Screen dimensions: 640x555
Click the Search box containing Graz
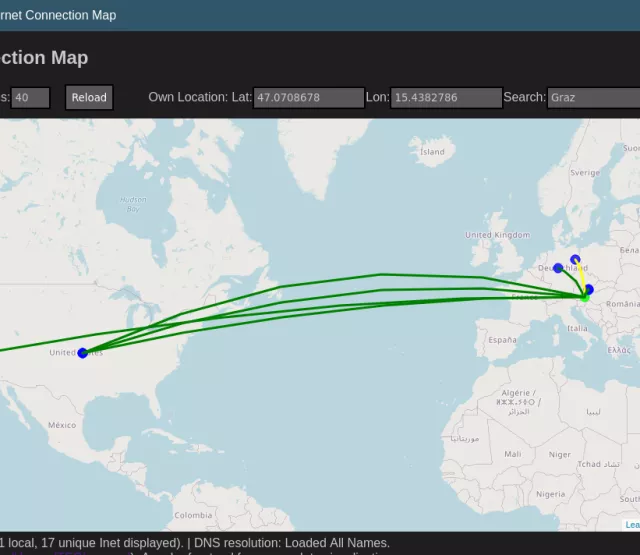tap(593, 98)
